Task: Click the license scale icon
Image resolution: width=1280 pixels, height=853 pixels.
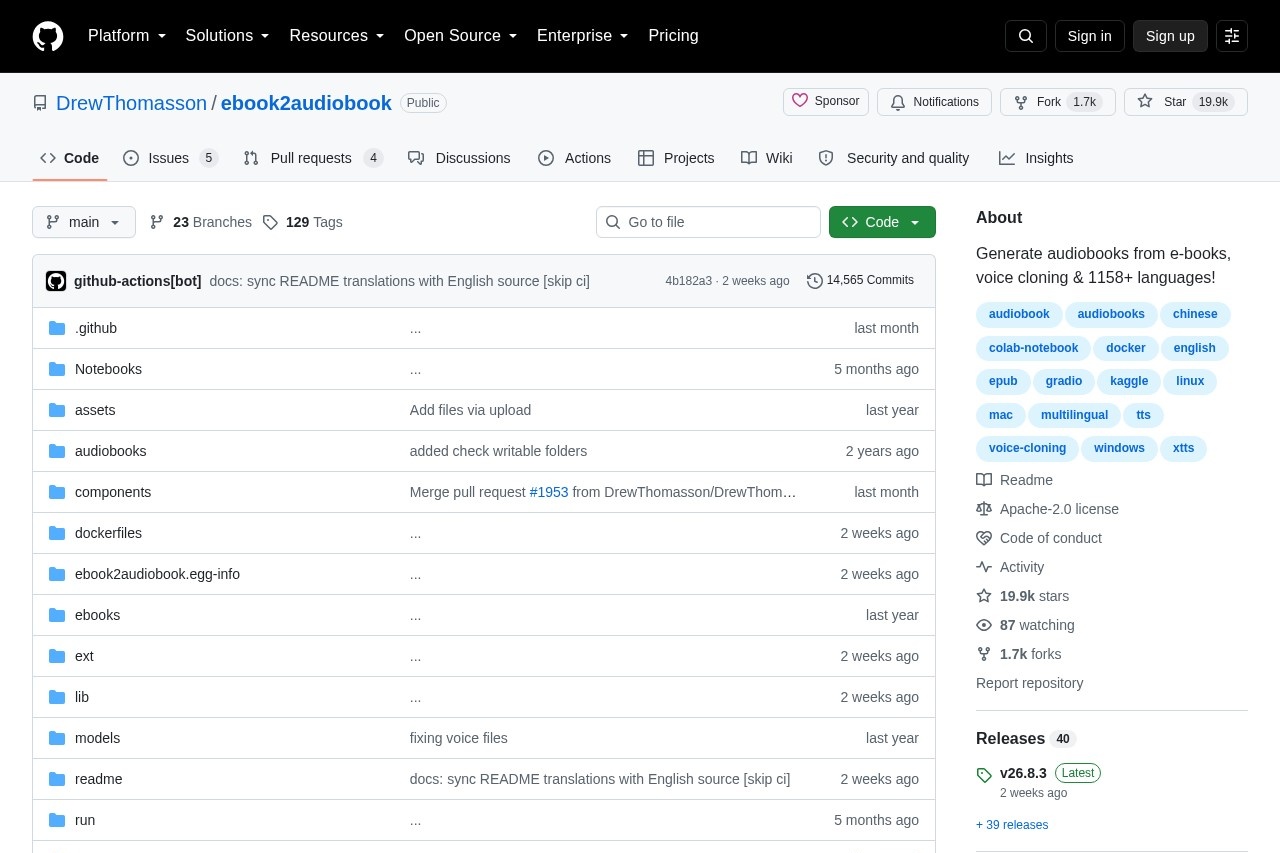Action: click(984, 509)
